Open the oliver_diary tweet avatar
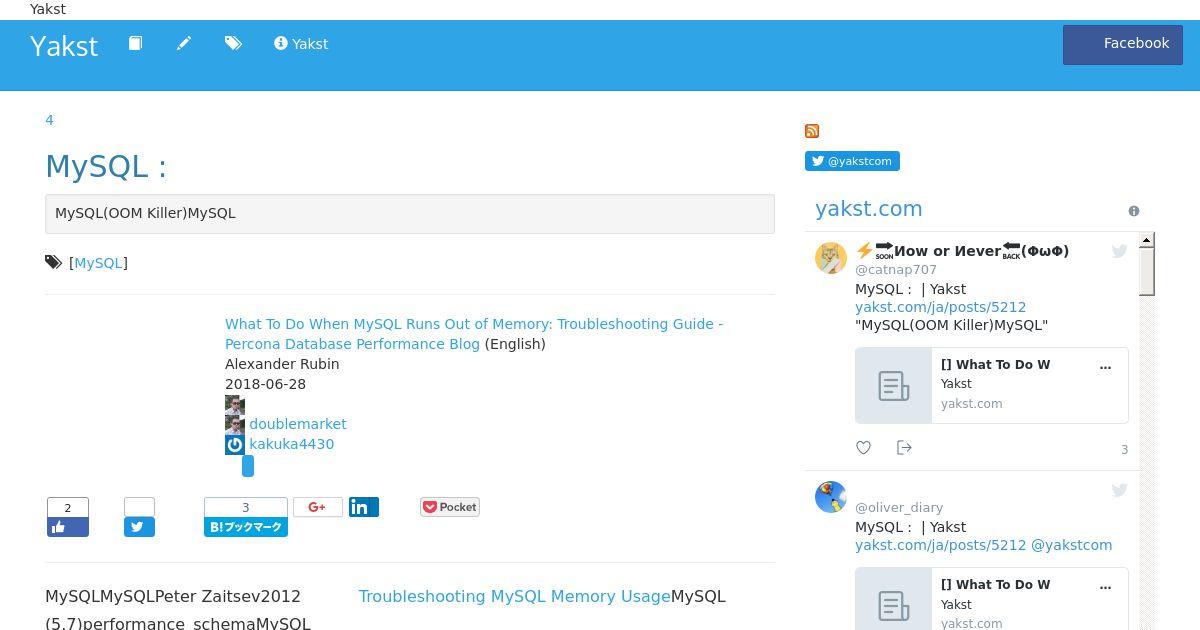 click(x=831, y=496)
